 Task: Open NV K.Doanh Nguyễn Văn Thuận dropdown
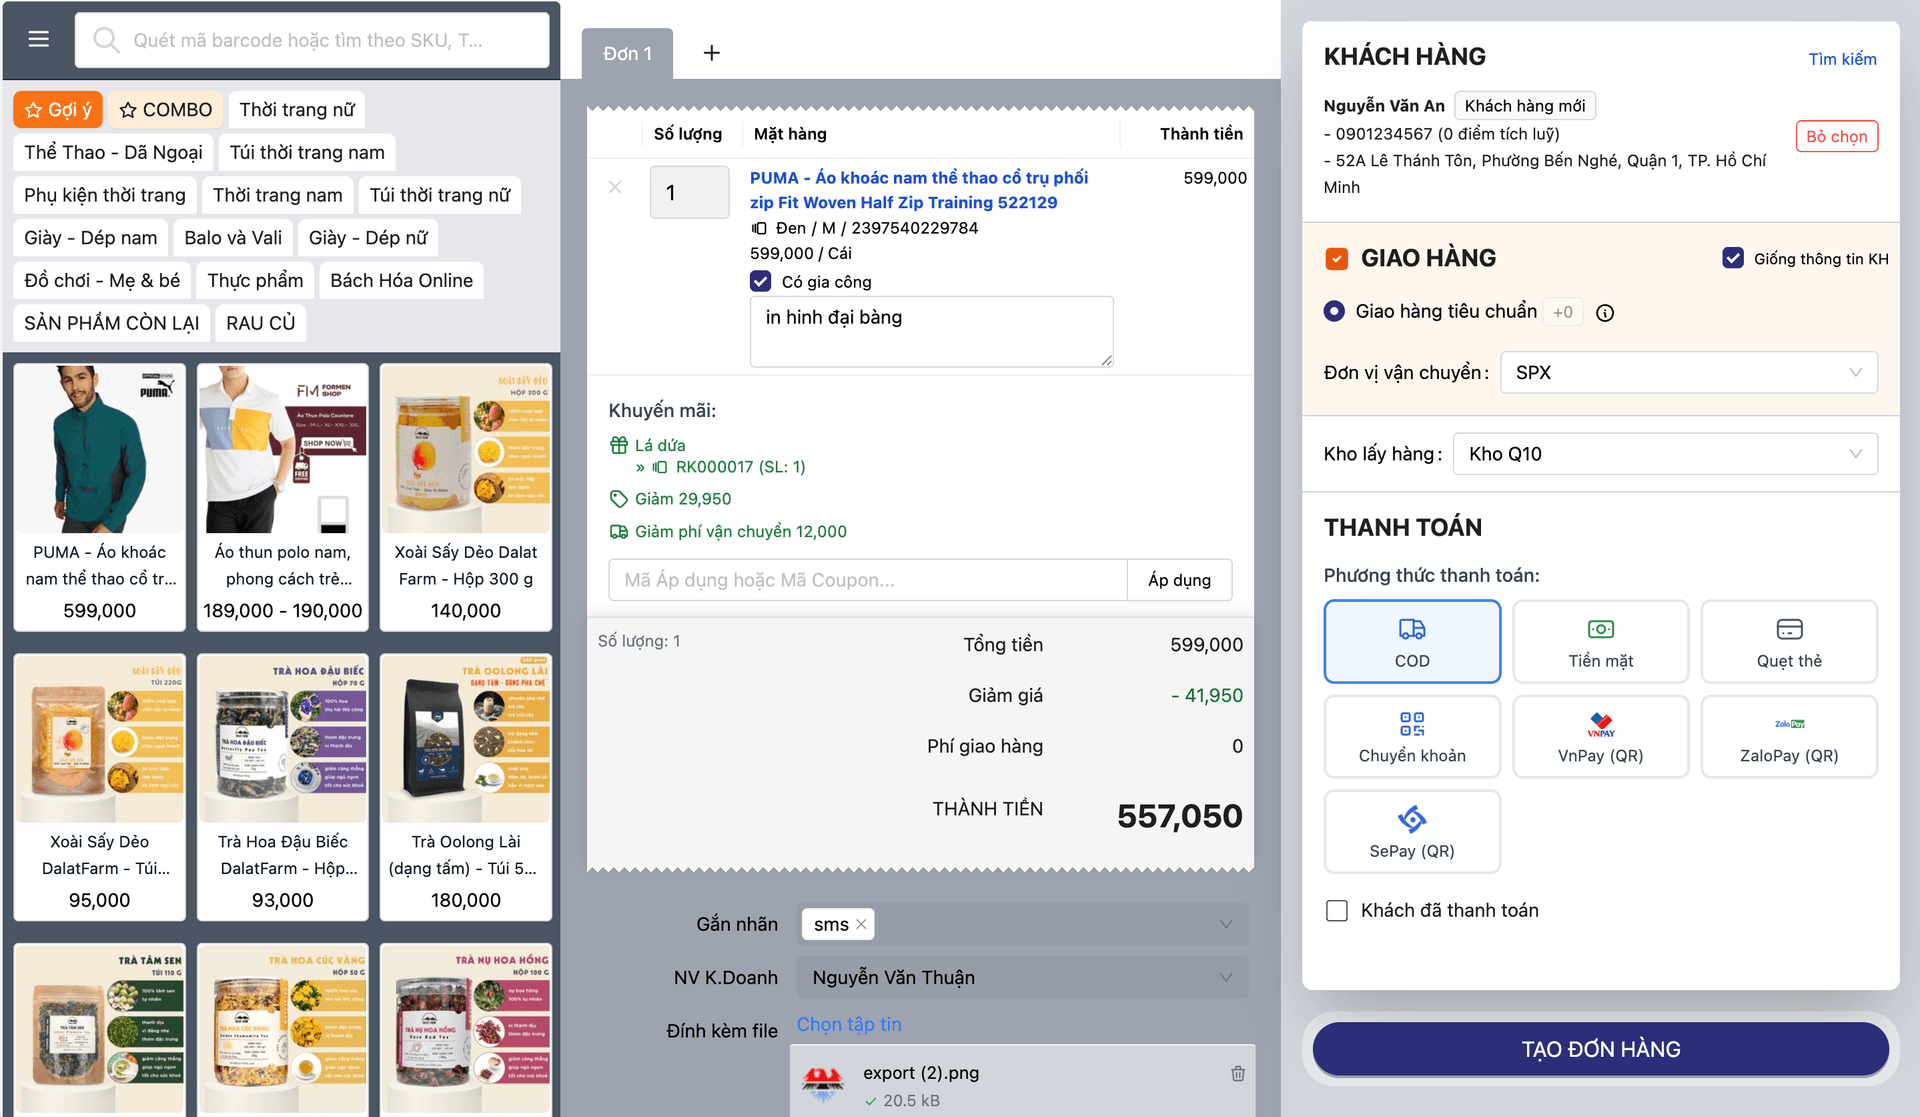pos(1021,977)
